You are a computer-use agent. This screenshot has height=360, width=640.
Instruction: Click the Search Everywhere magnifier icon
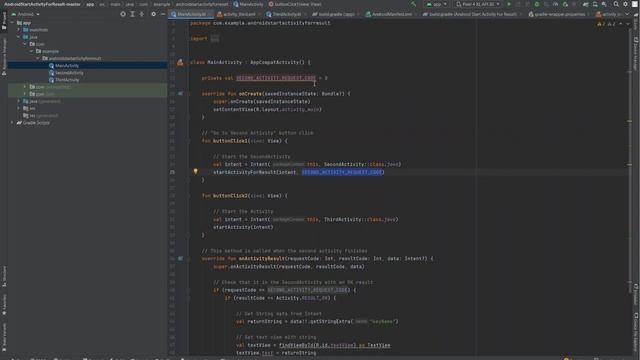pos(616,4)
